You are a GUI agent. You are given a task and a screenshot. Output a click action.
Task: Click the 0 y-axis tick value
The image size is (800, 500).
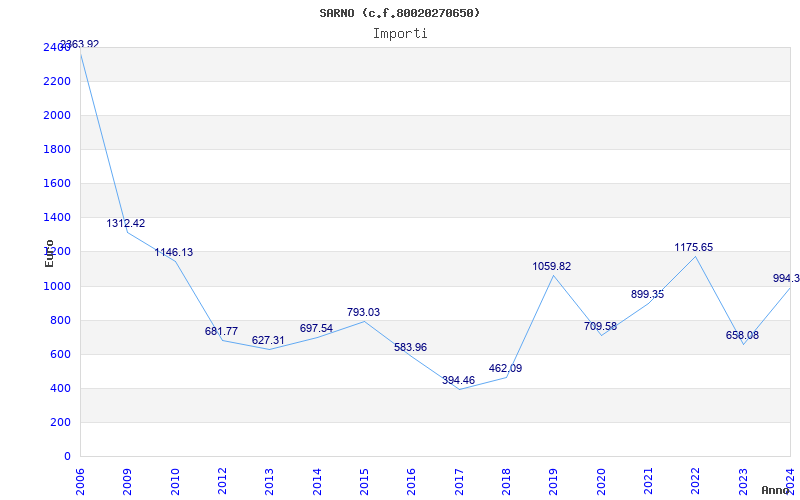coord(67,457)
